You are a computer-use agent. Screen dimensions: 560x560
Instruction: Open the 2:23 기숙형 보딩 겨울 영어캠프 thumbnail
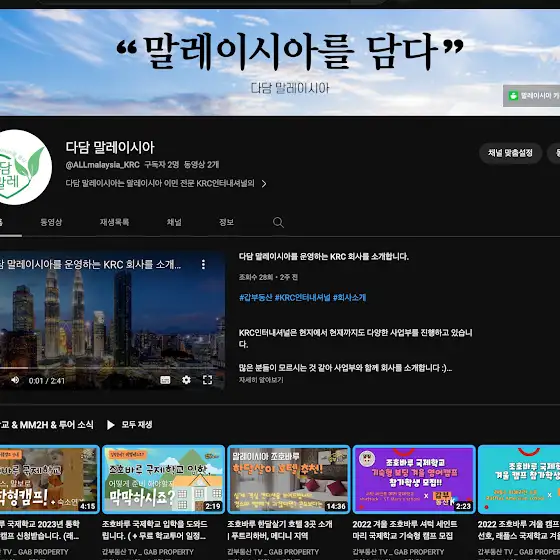coord(414,479)
